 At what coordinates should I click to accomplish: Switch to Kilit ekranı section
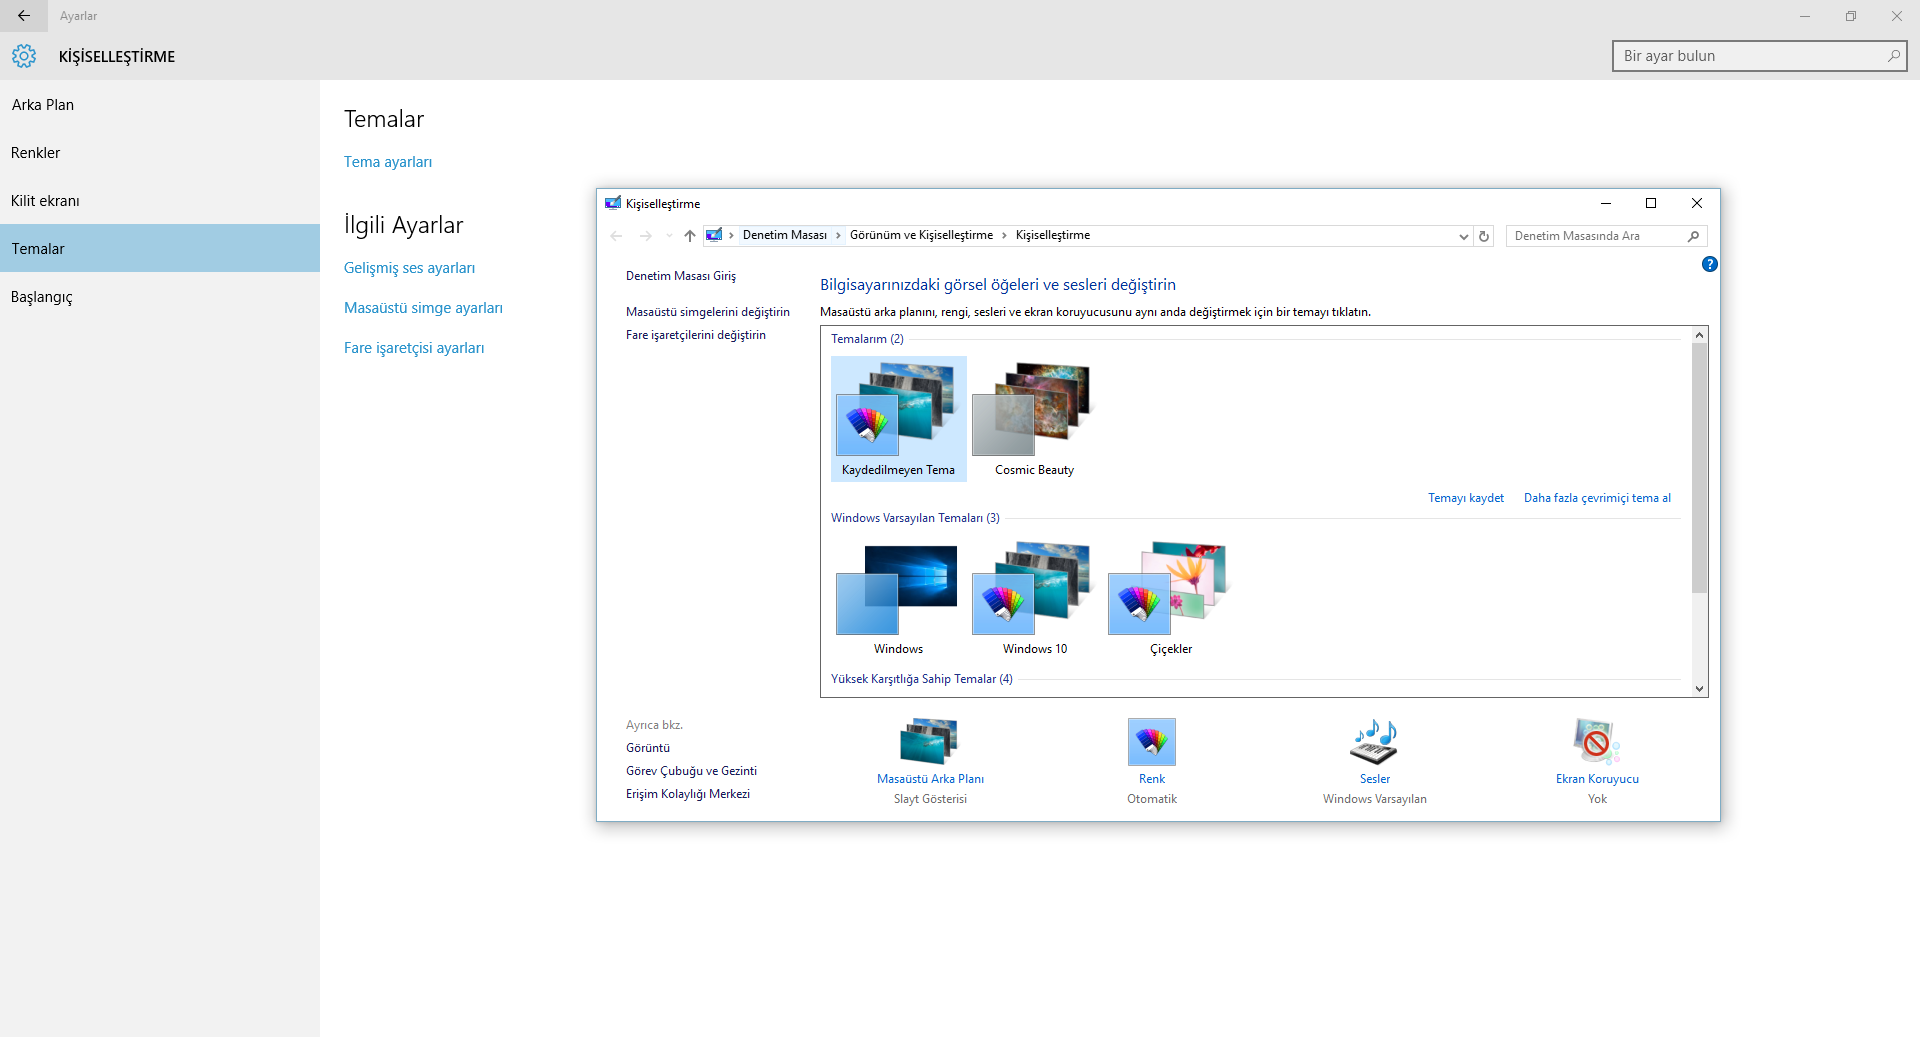click(160, 201)
